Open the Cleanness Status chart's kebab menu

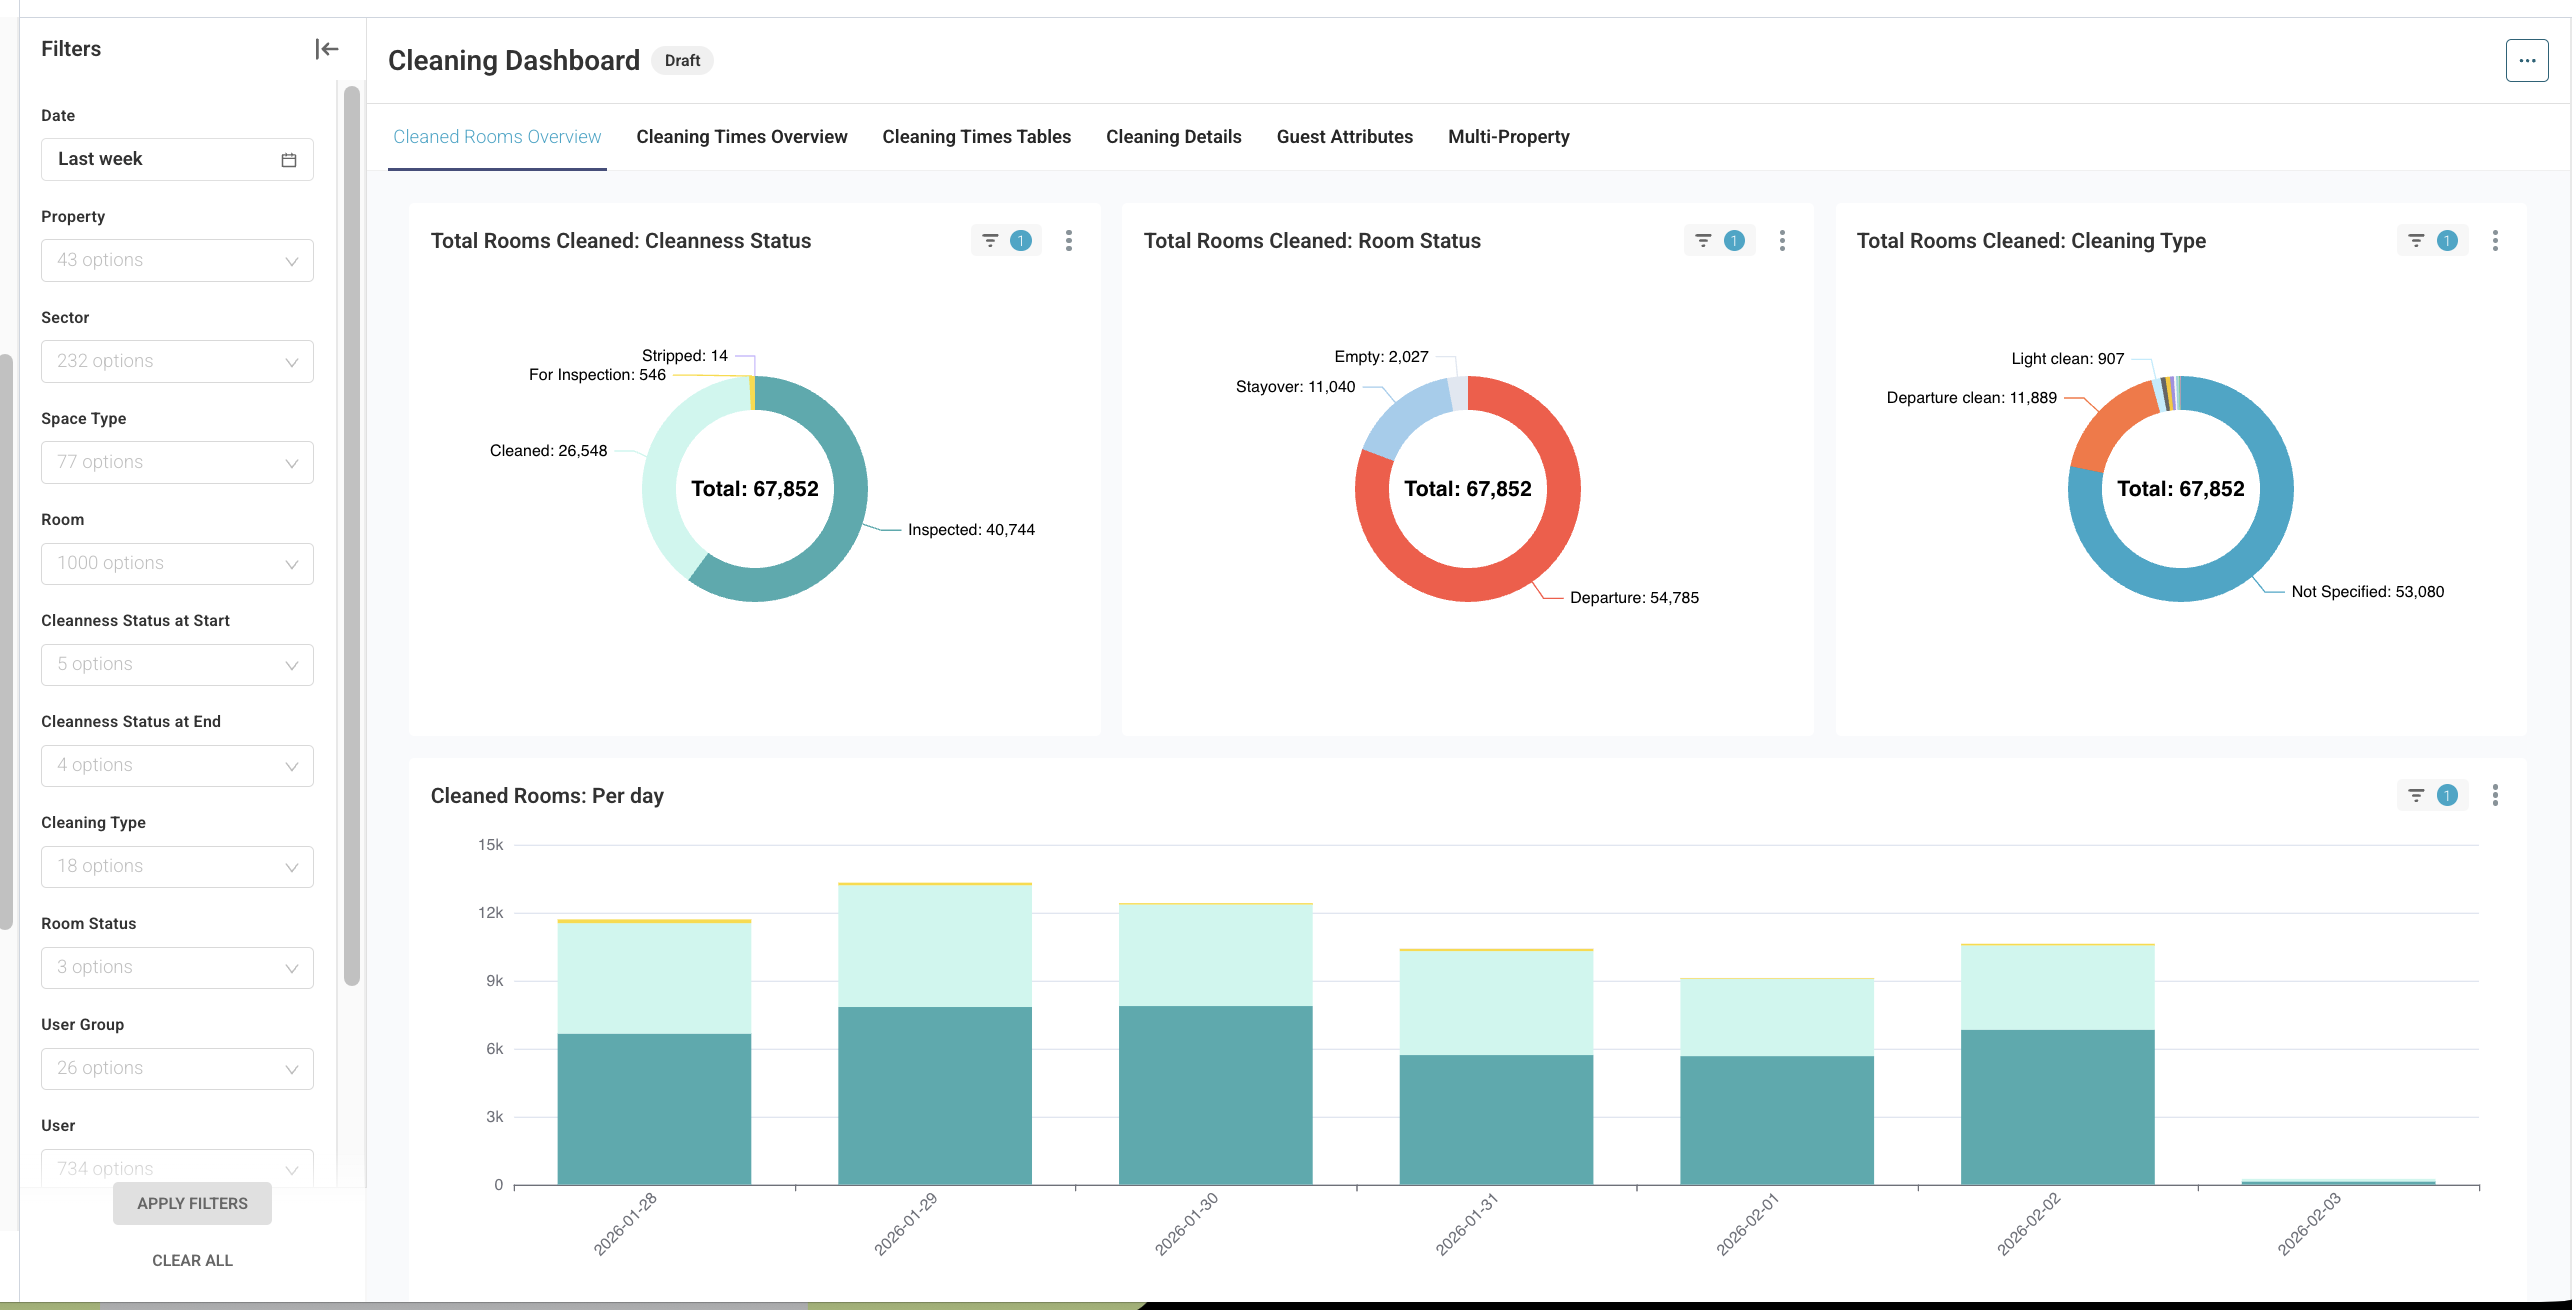pyautogui.click(x=1069, y=241)
